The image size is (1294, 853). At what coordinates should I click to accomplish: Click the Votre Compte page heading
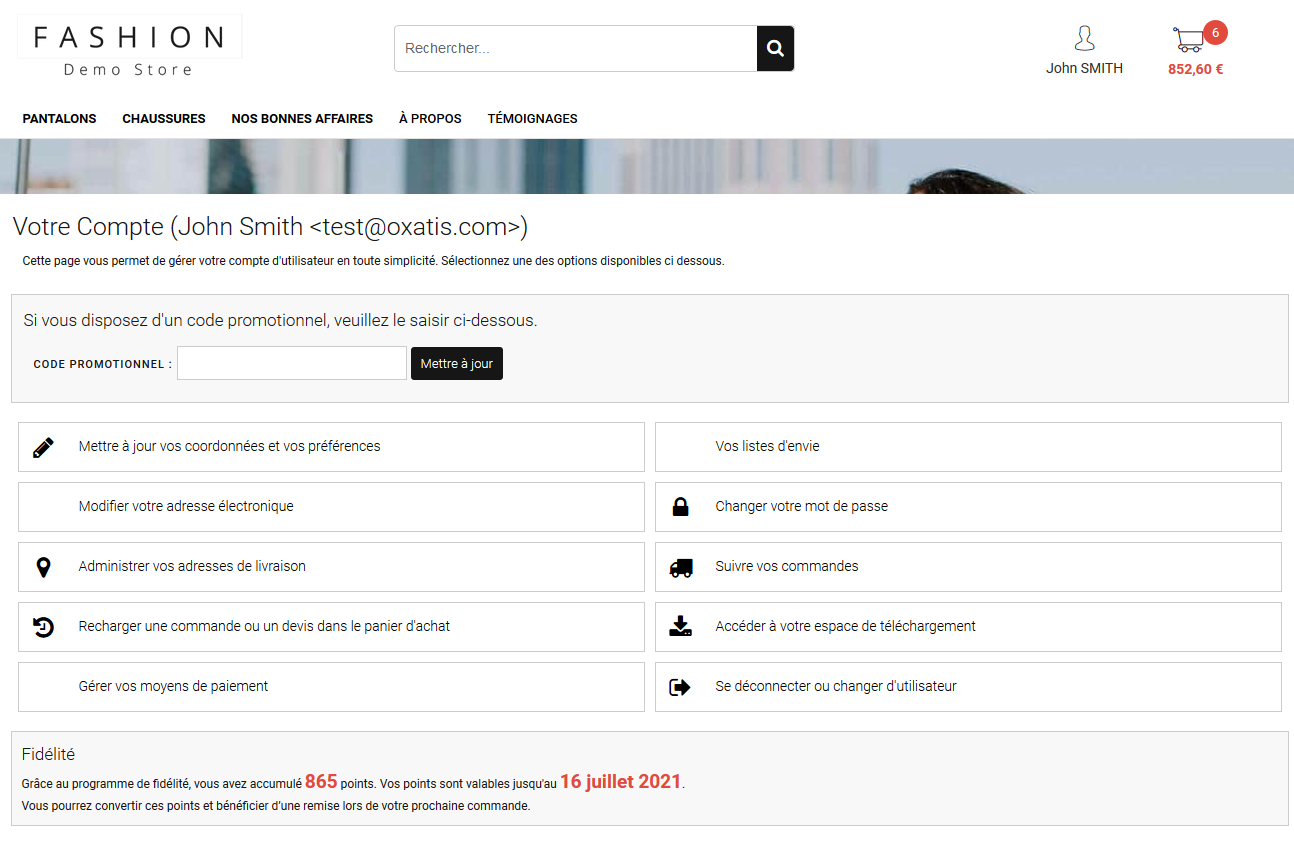[x=270, y=227]
